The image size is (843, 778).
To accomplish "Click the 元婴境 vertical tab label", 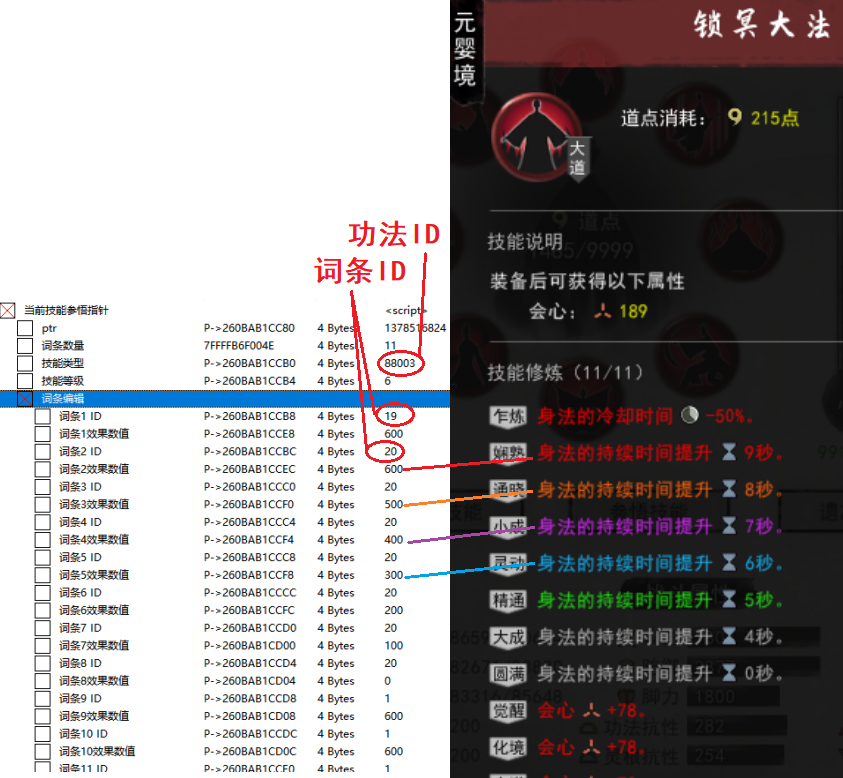I will point(465,48).
